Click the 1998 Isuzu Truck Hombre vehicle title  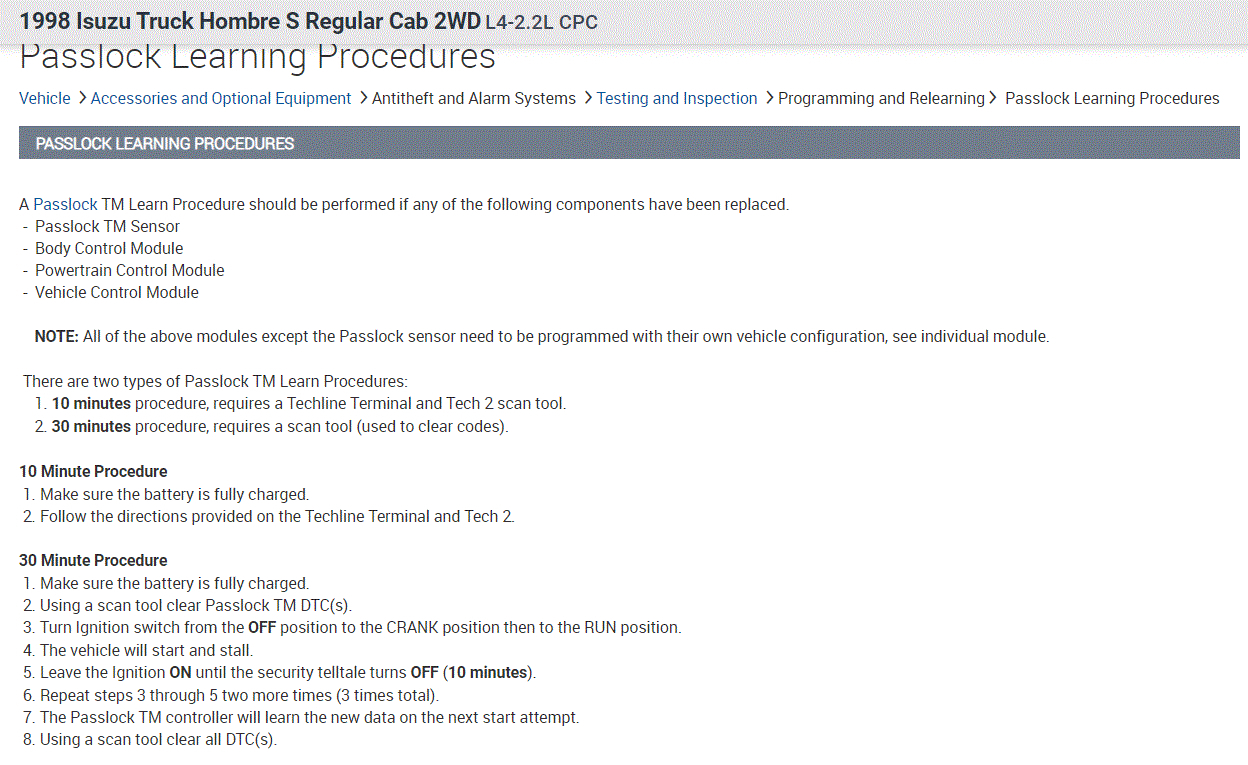coord(250,21)
